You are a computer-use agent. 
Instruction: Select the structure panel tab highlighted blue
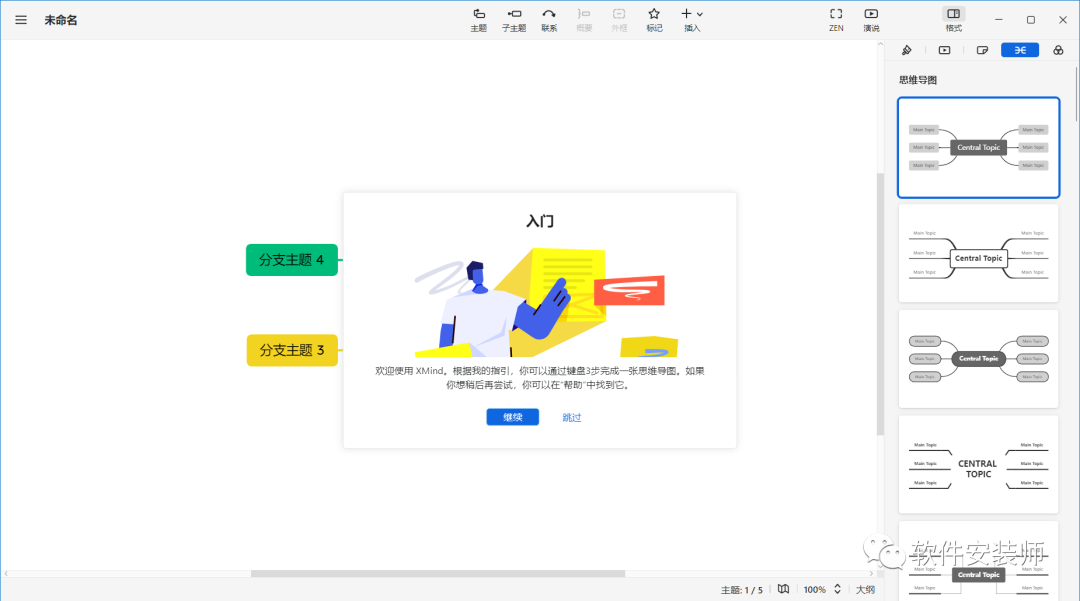coord(1020,50)
